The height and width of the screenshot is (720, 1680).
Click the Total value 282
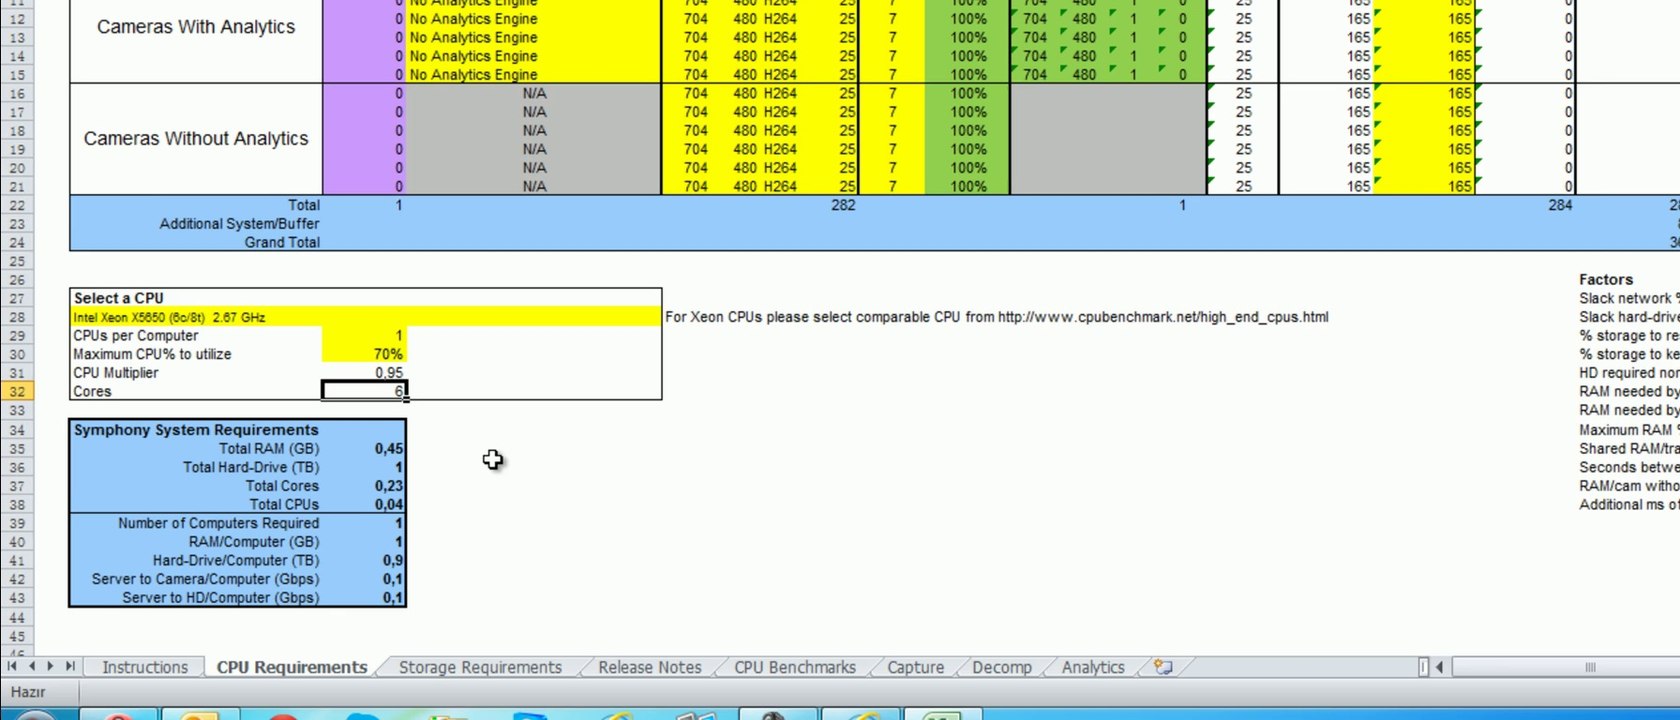pos(843,205)
